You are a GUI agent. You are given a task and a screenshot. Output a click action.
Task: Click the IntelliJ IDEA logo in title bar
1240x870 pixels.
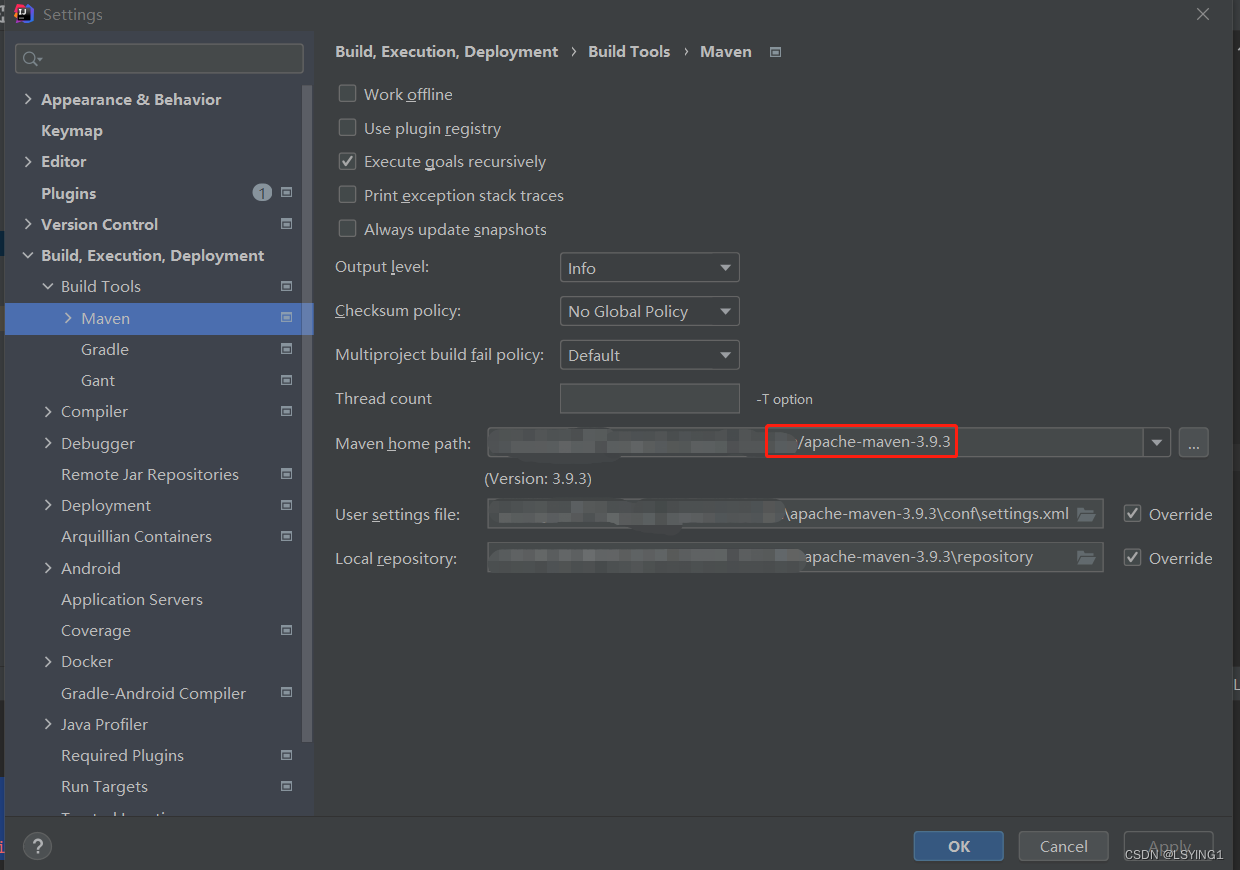[x=24, y=14]
